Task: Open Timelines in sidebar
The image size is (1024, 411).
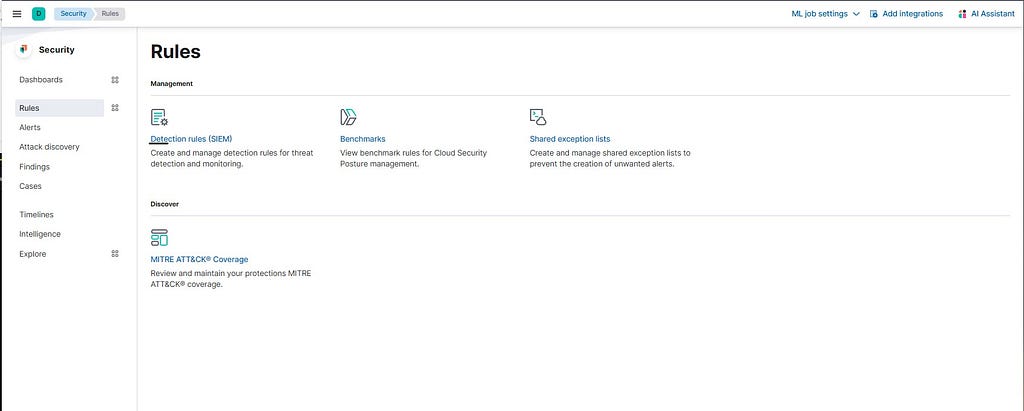Action: pos(37,214)
